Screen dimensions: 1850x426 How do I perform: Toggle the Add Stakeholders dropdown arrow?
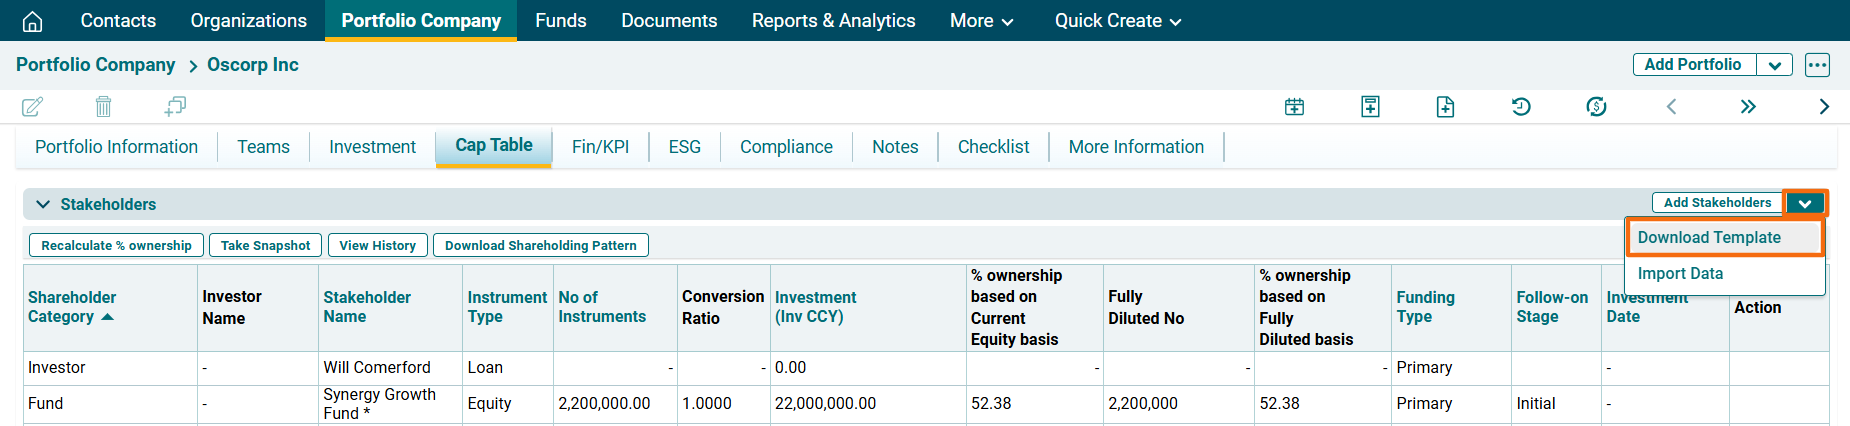coord(1805,203)
